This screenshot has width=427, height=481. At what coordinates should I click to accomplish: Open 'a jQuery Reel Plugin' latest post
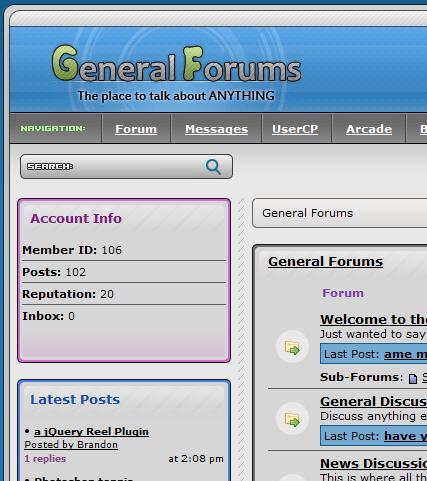pyautogui.click(x=91, y=431)
